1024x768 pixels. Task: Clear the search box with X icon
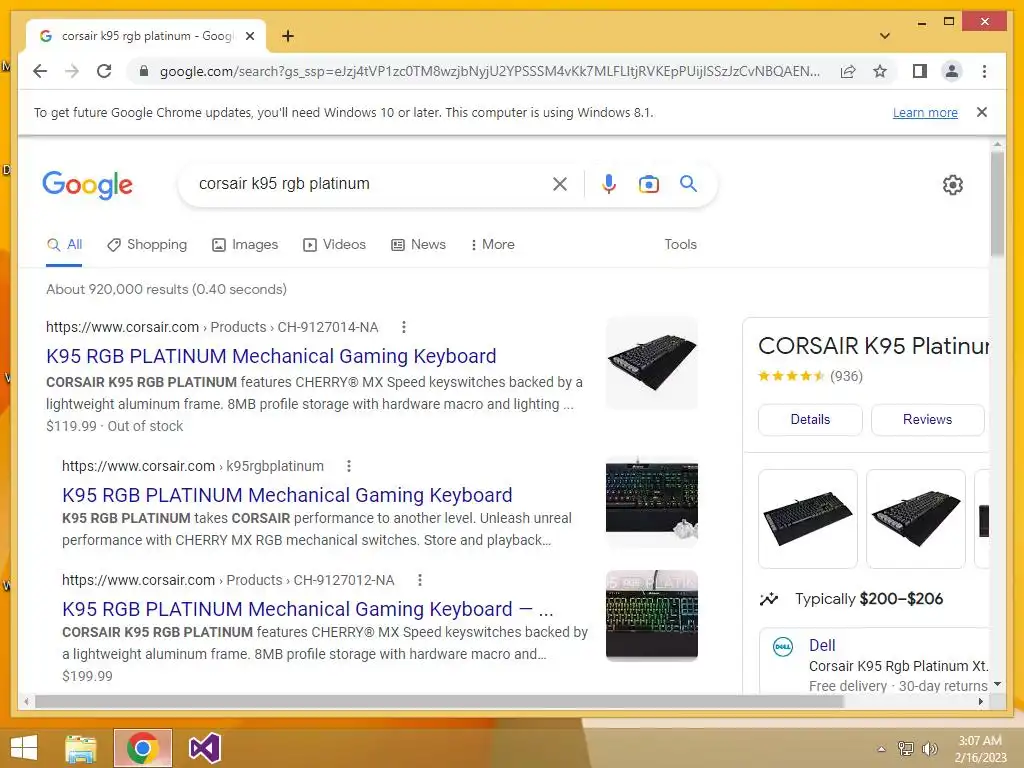560,184
